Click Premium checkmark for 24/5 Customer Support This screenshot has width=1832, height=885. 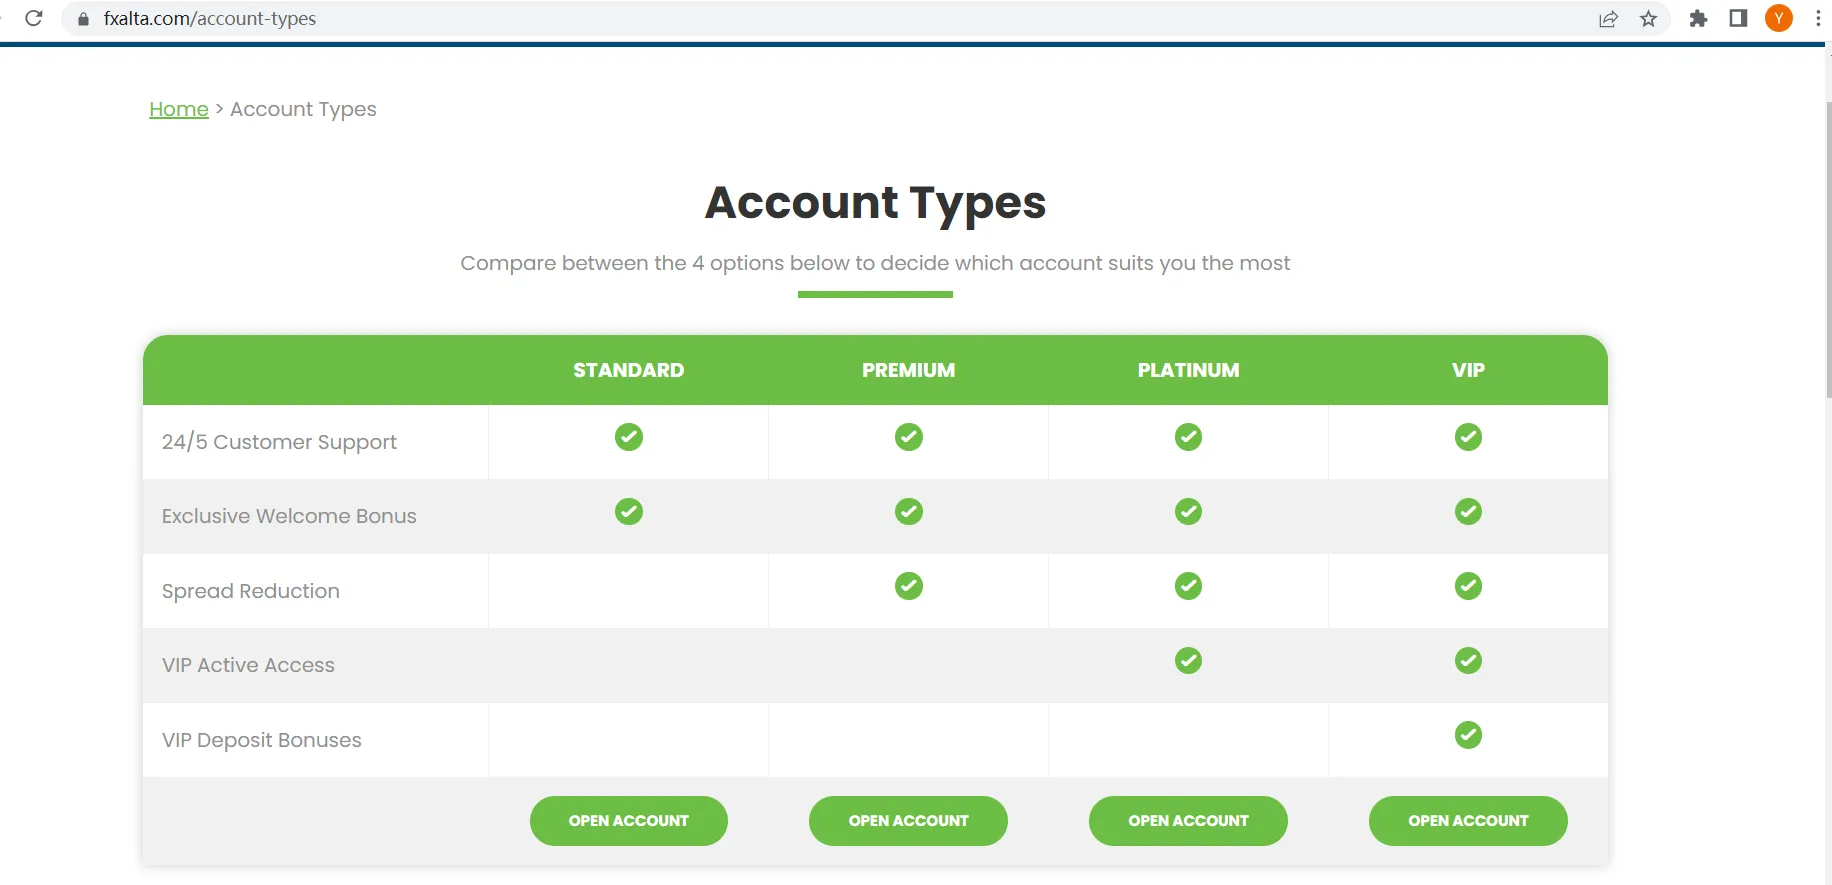pos(909,437)
